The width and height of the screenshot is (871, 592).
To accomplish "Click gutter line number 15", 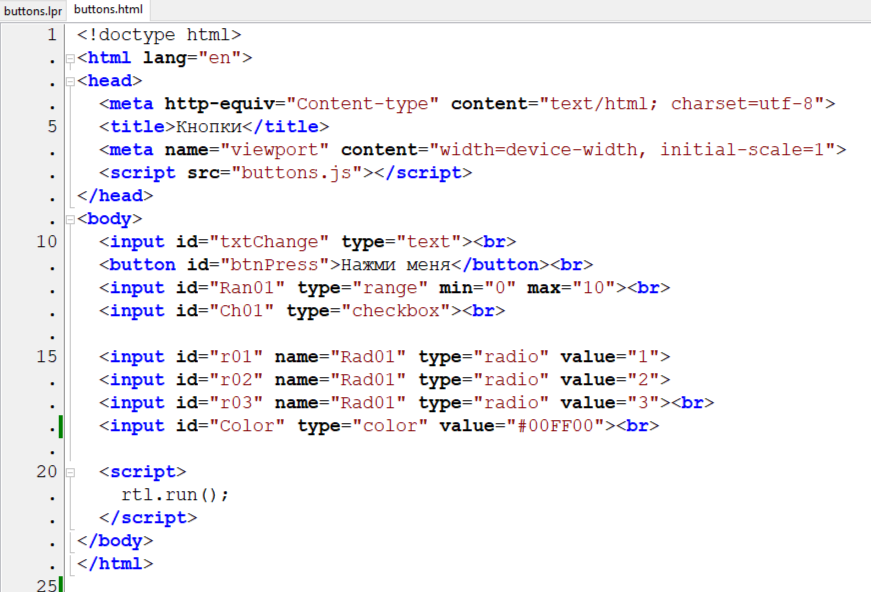I will pos(47,357).
